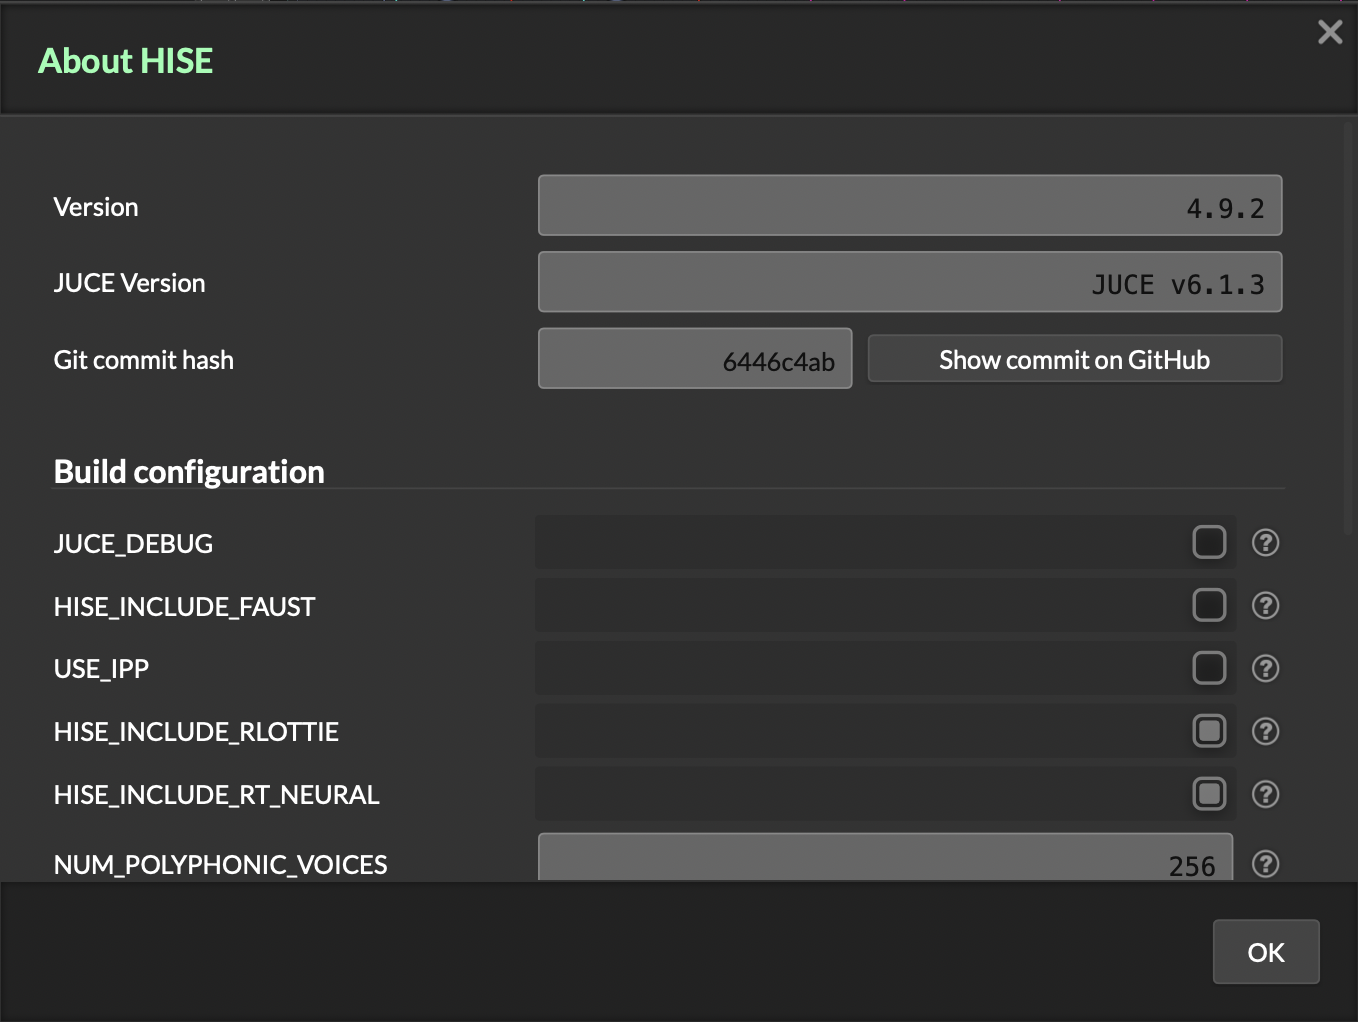Toggle the HISE_INCLUDE_FAUST checkbox

click(1209, 605)
